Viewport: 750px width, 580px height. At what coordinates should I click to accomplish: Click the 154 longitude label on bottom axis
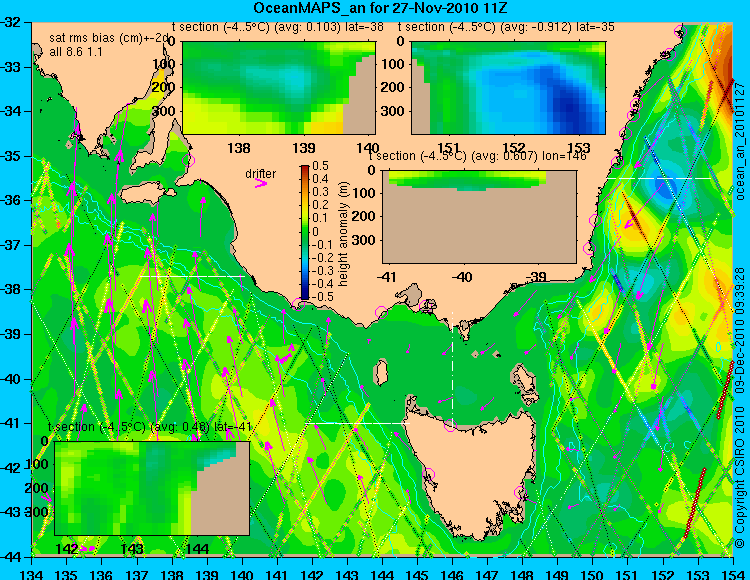point(733,573)
